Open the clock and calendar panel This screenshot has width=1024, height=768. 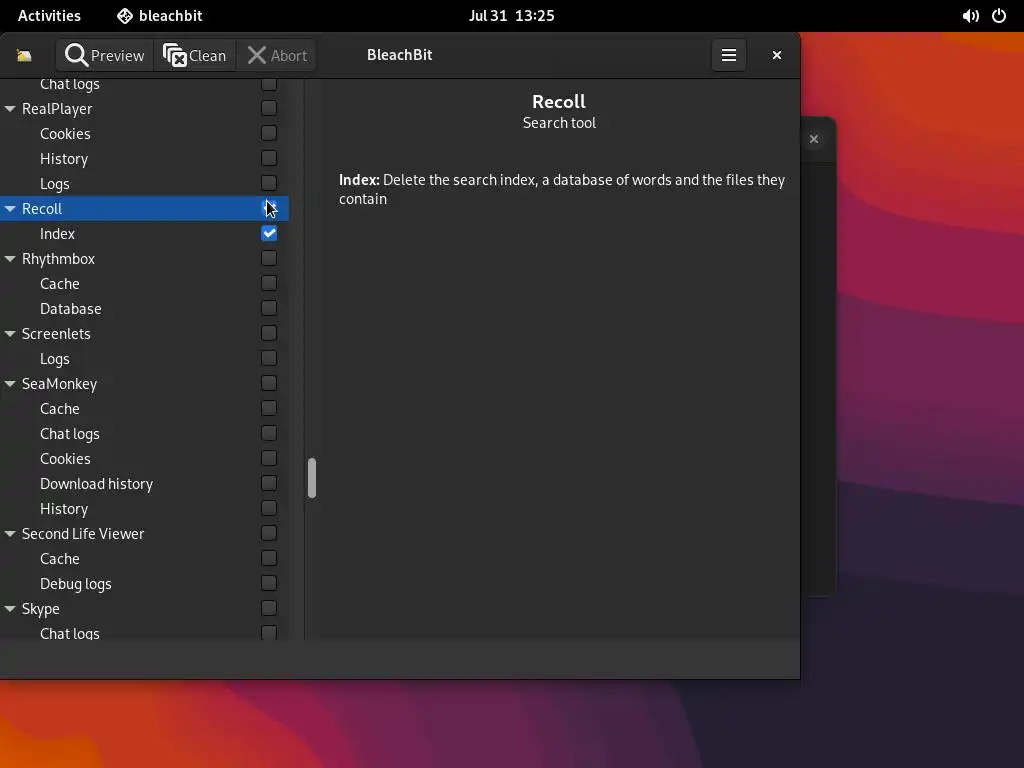[x=511, y=16]
